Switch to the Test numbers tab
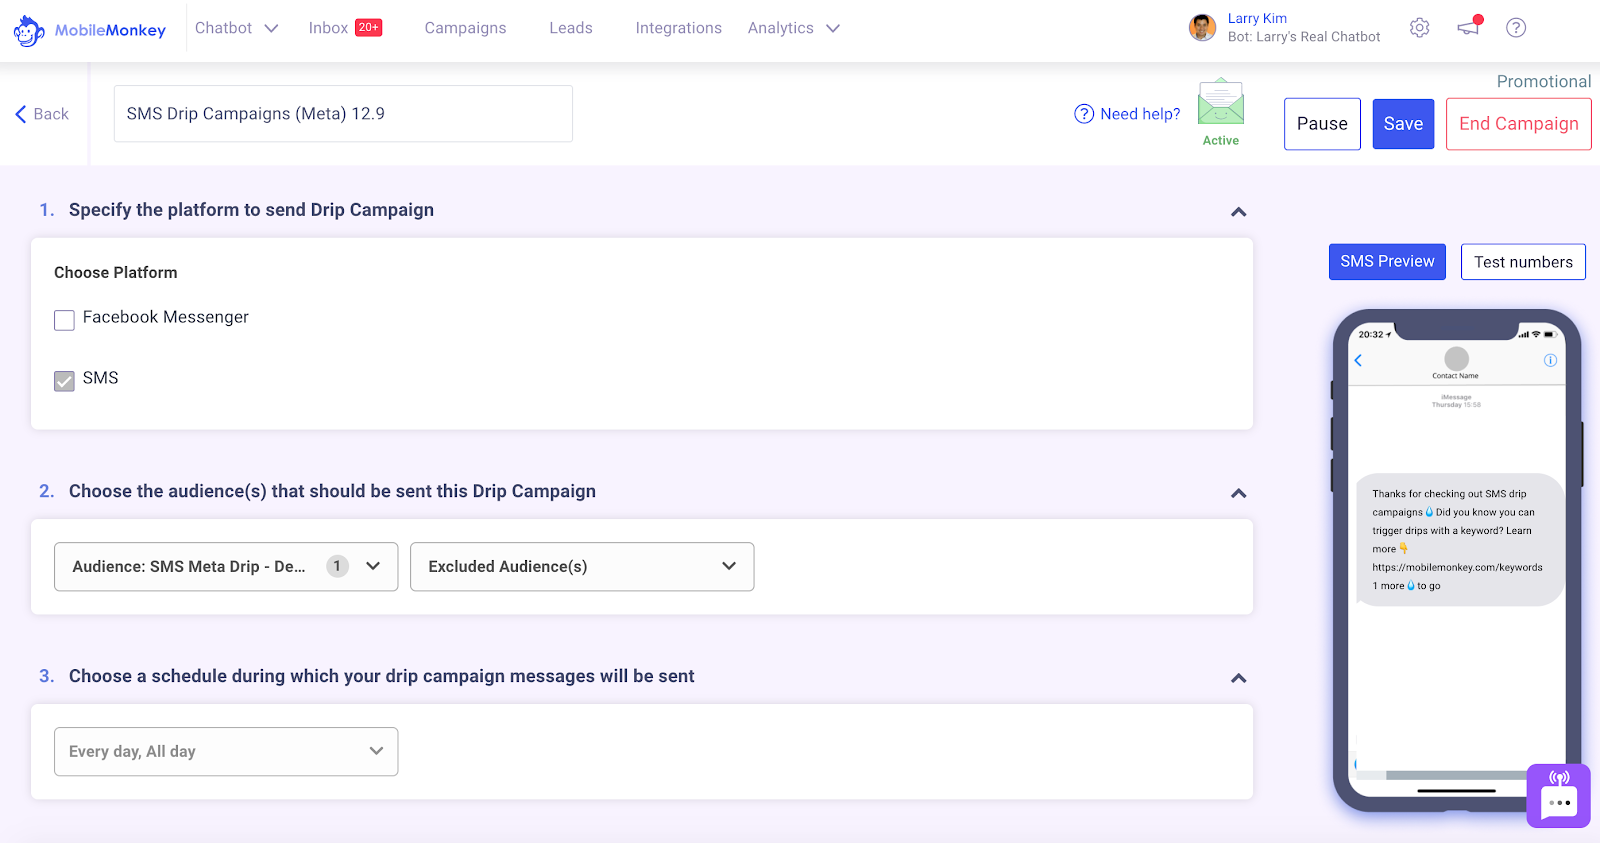The height and width of the screenshot is (843, 1600). (1523, 262)
